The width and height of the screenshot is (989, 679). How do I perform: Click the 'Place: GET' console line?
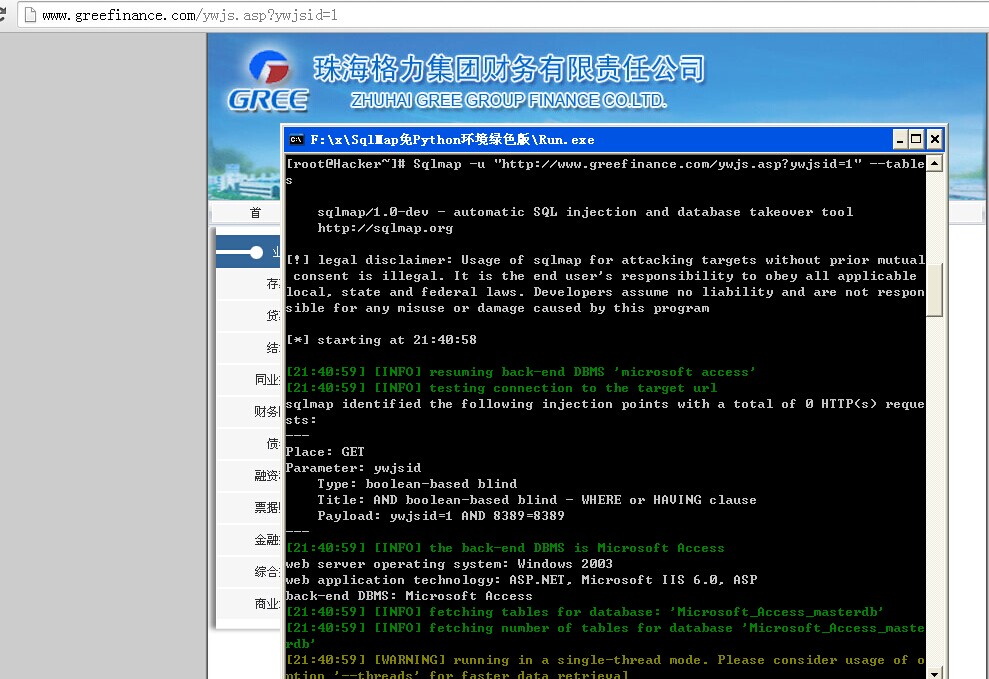coord(325,452)
